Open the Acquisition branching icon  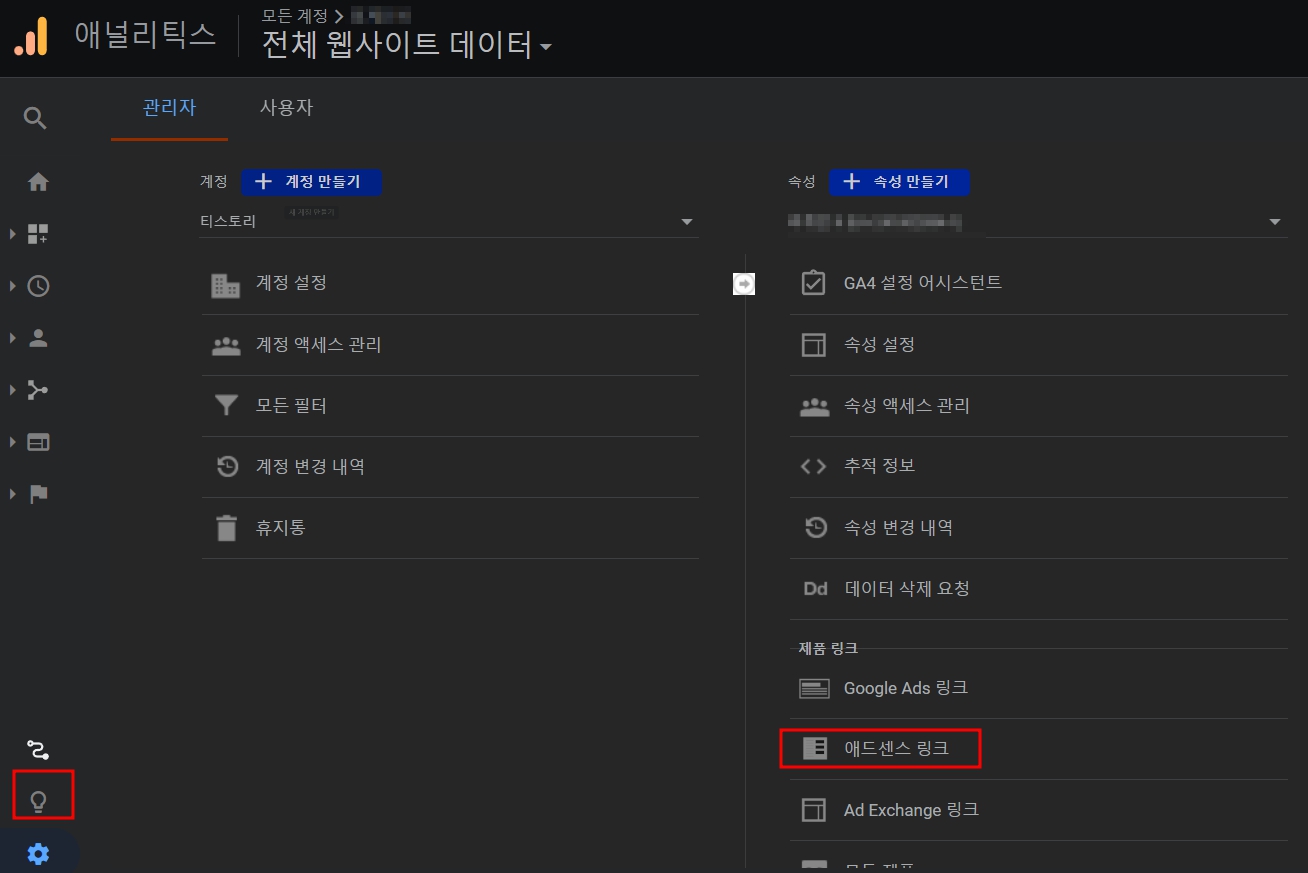coord(38,390)
